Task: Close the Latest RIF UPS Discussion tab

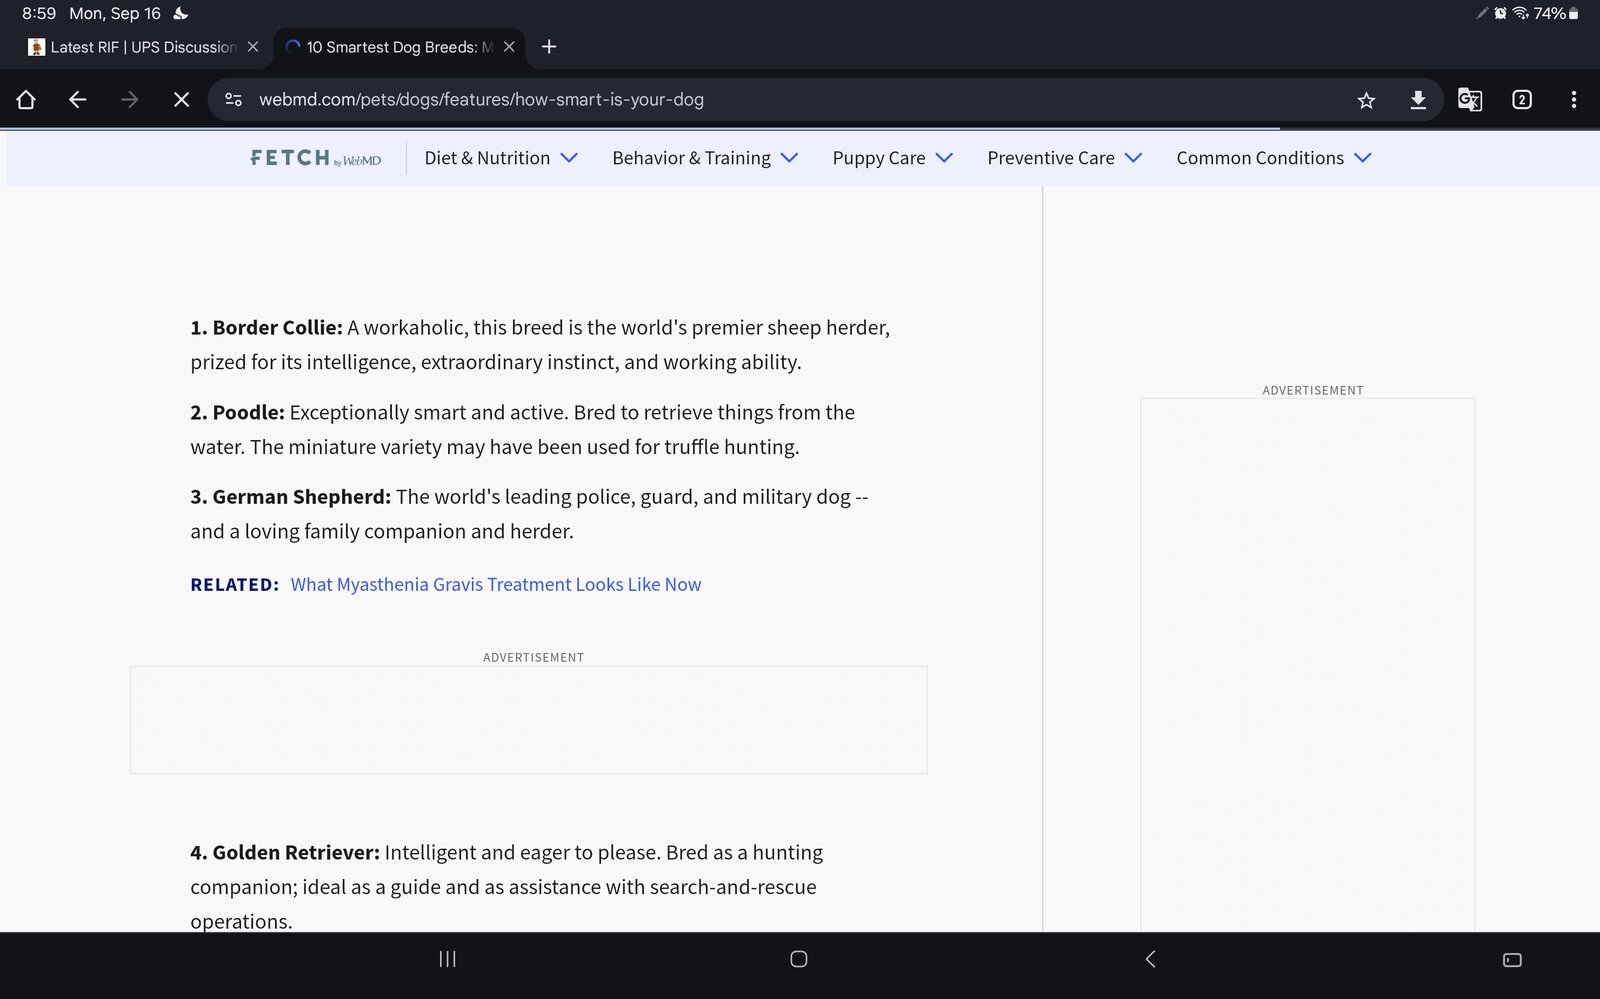Action: tap(253, 47)
